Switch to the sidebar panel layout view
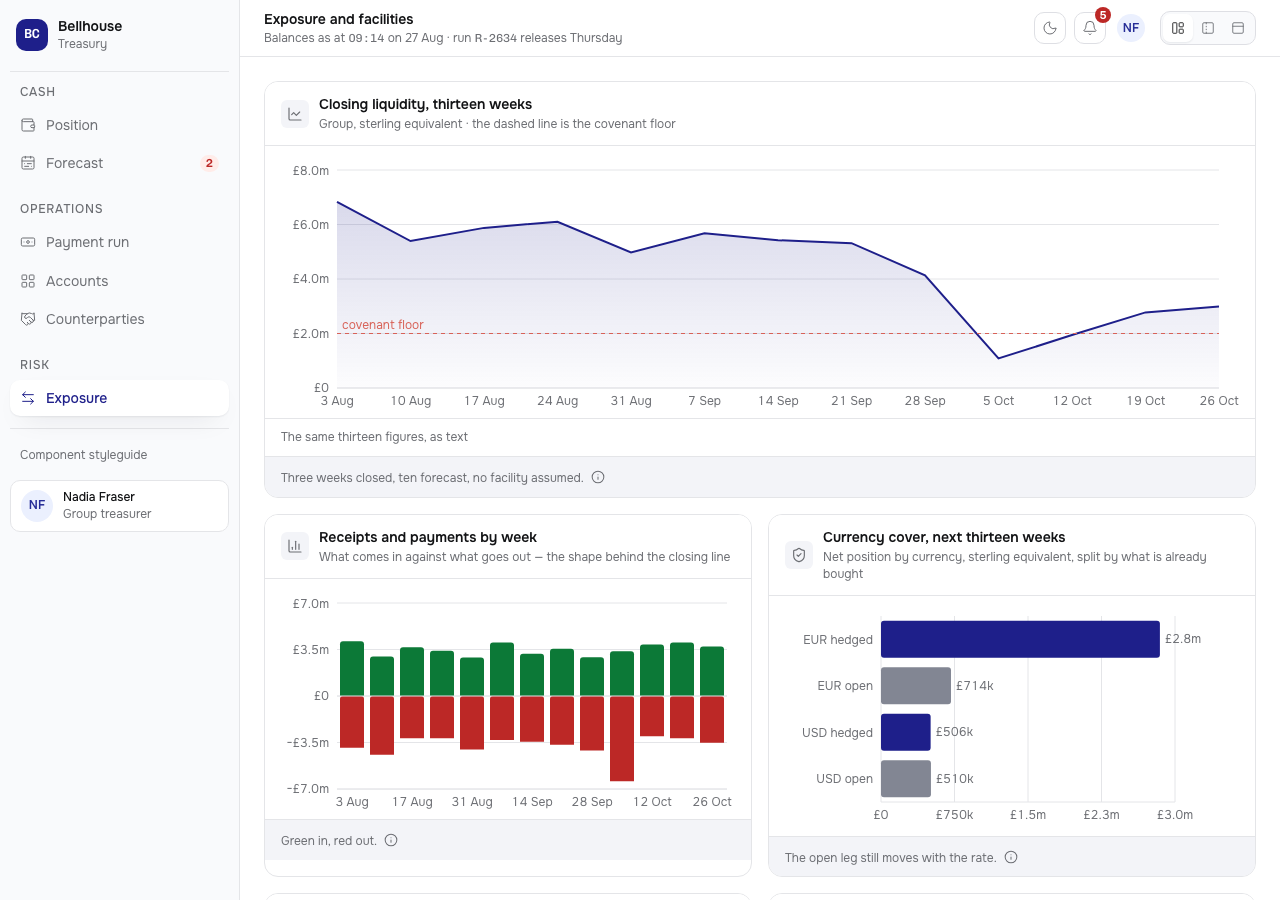This screenshot has height=900, width=1280. coord(1208,28)
